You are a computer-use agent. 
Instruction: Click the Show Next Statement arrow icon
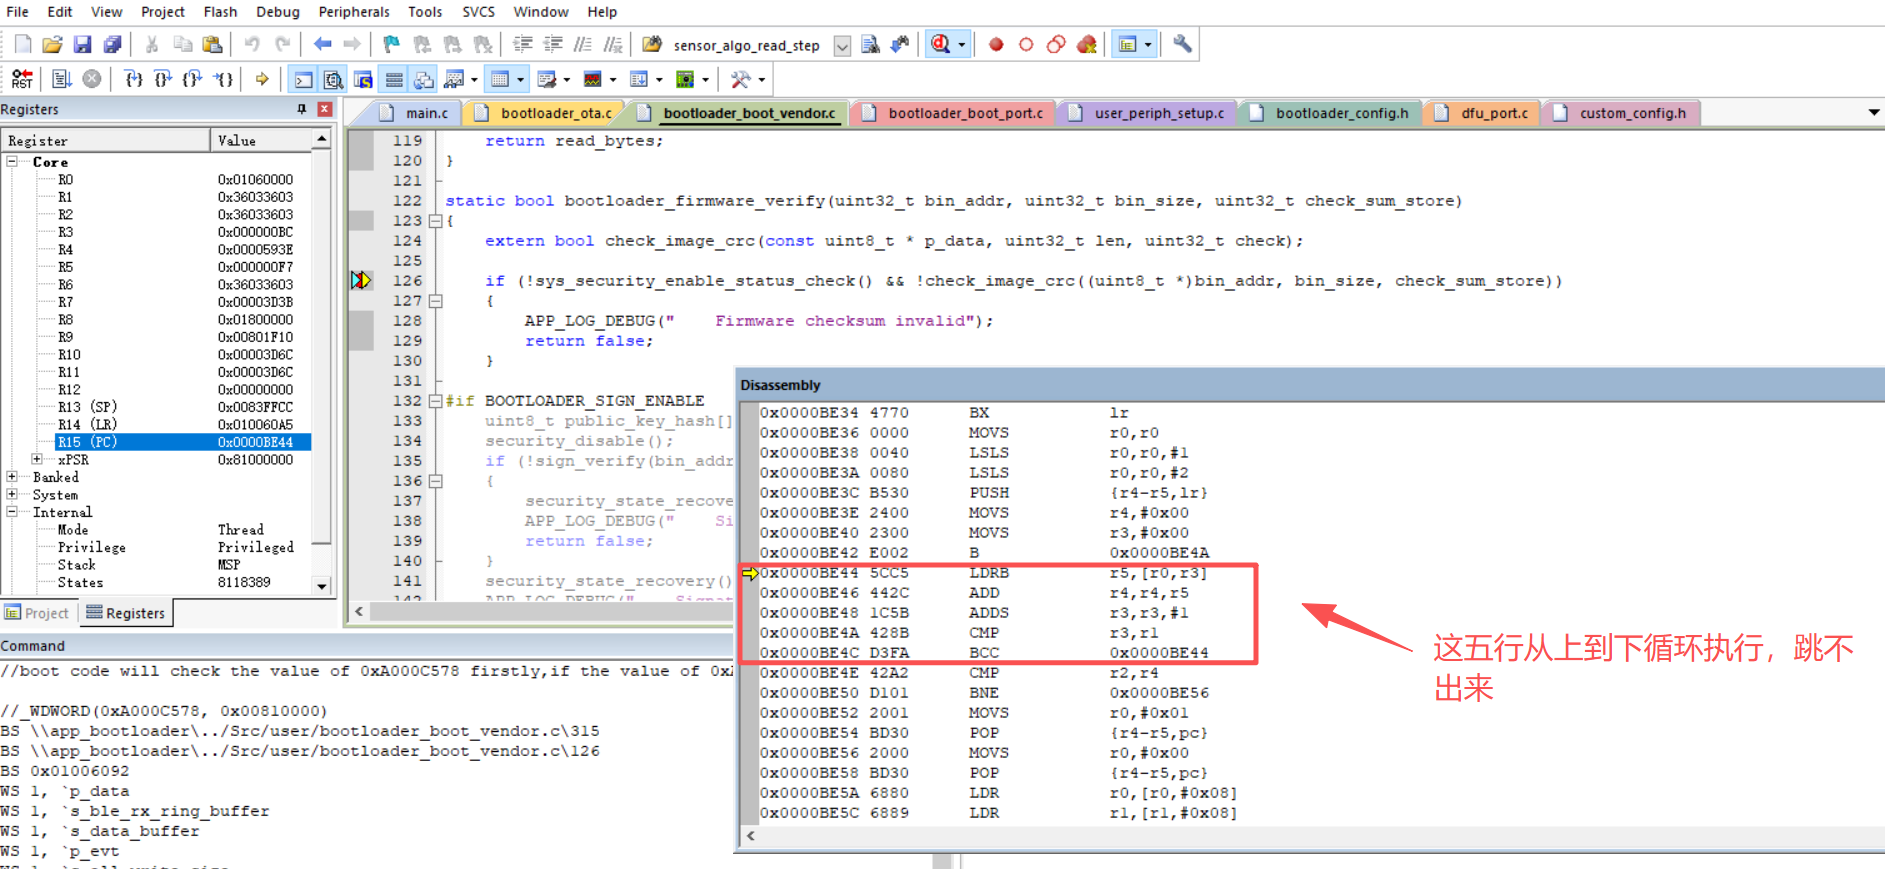262,79
